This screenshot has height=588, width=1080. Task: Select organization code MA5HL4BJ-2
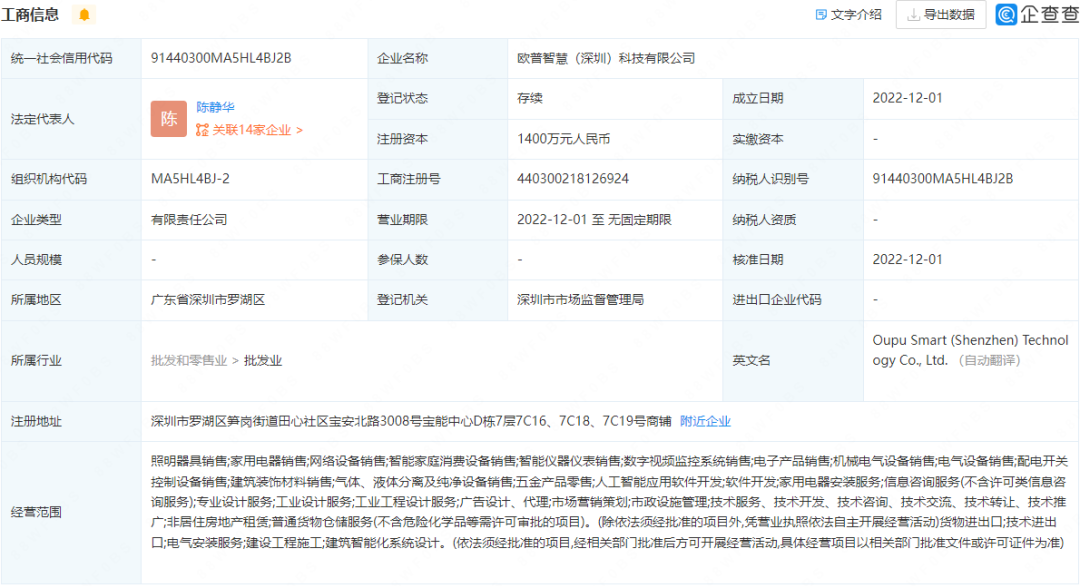pyautogui.click(x=190, y=178)
